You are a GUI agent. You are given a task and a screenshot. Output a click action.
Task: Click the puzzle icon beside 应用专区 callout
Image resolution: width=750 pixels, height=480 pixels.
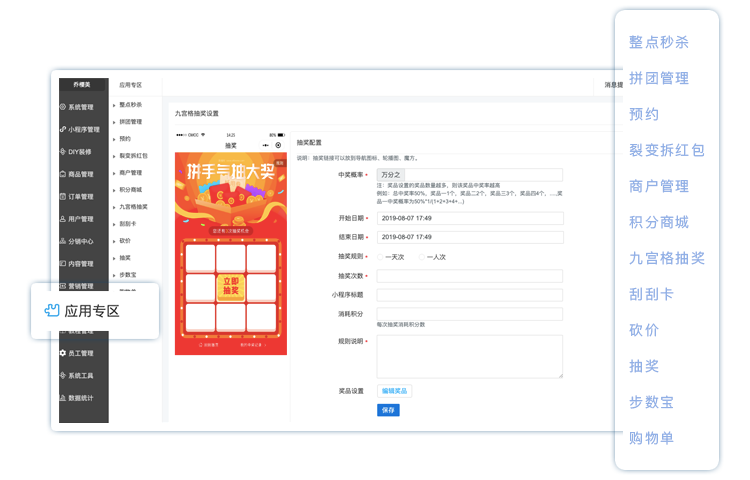coord(52,311)
